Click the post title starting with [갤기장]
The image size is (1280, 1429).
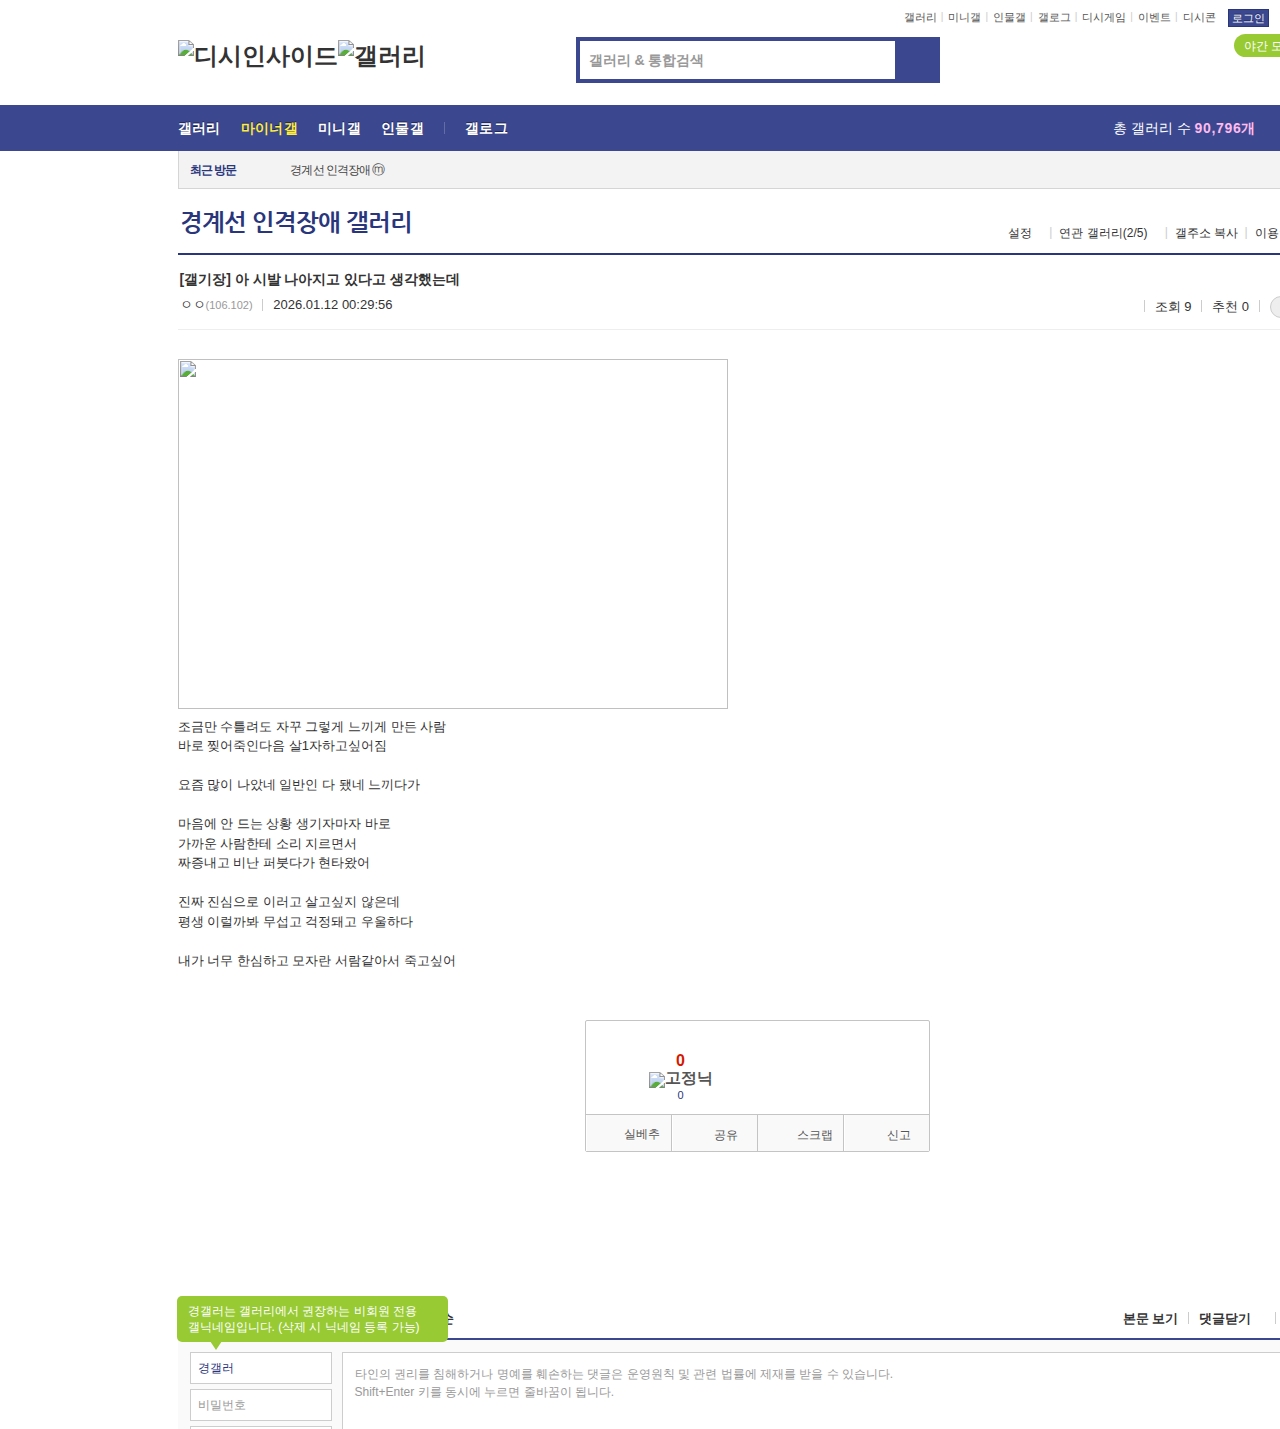pos(319,280)
